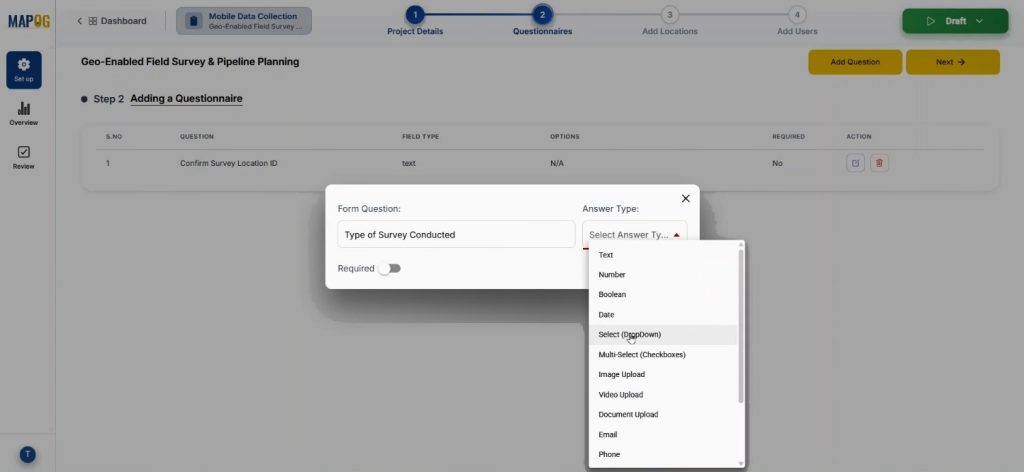Collapse the Select Answer Type dropdown
Image resolution: width=1024 pixels, height=472 pixels.
point(677,235)
